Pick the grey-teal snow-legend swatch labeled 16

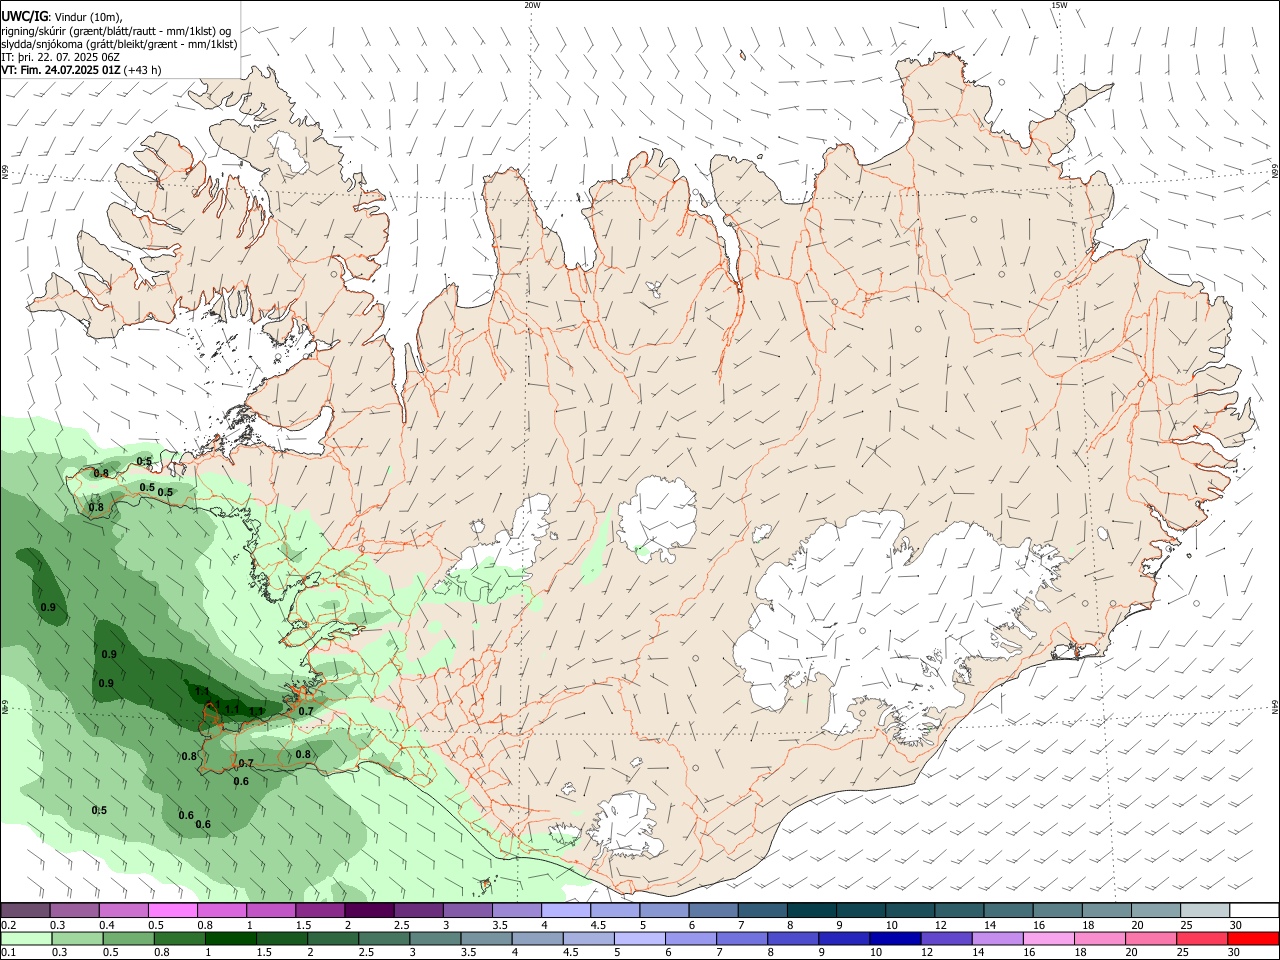point(1056,910)
